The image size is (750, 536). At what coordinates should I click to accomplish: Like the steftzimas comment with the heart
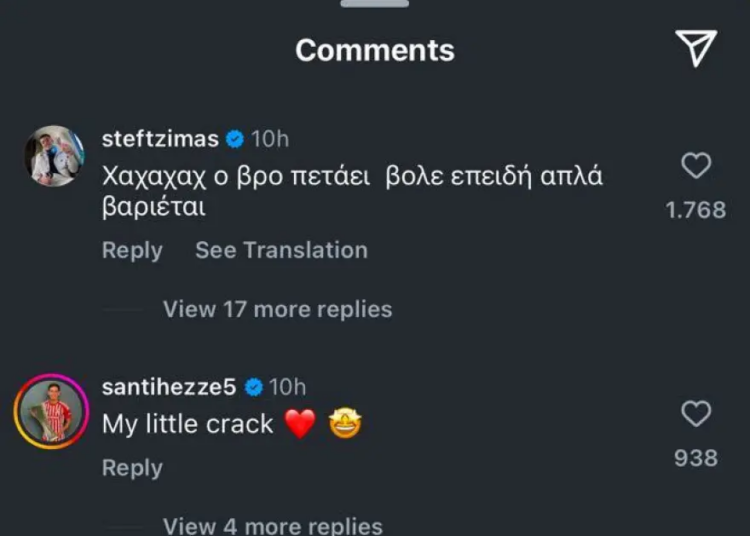click(696, 165)
